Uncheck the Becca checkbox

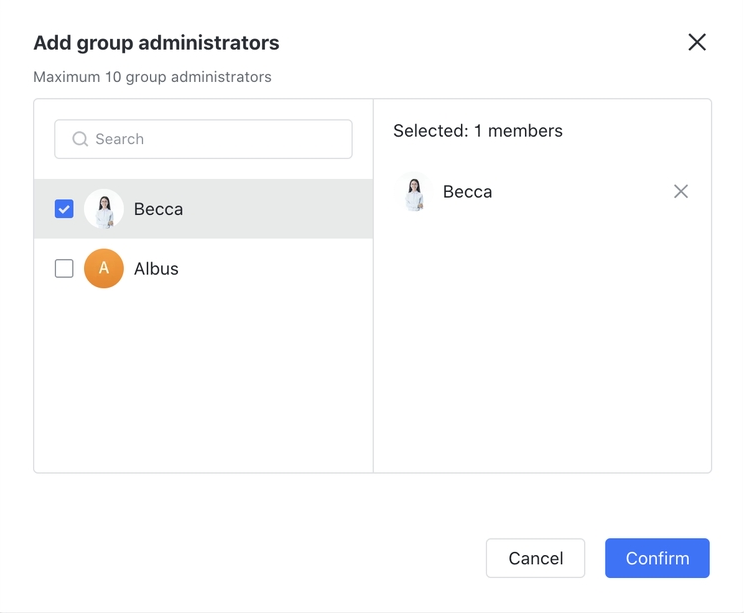(64, 209)
